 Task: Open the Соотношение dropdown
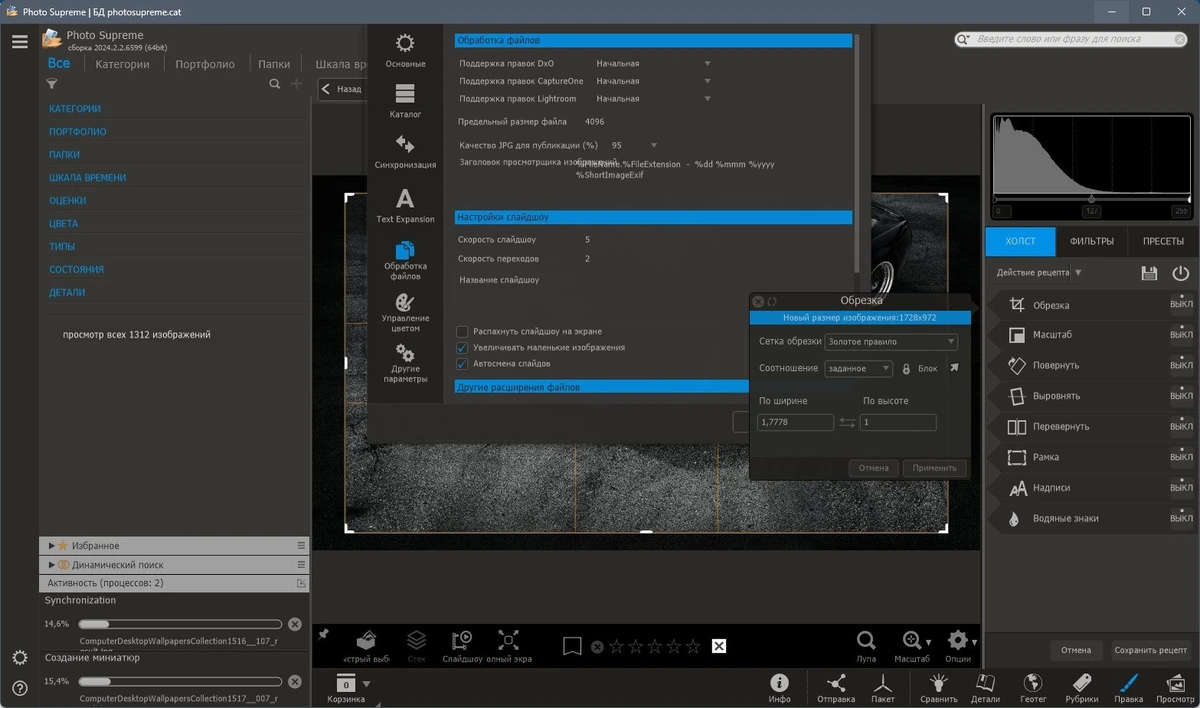(x=858, y=368)
